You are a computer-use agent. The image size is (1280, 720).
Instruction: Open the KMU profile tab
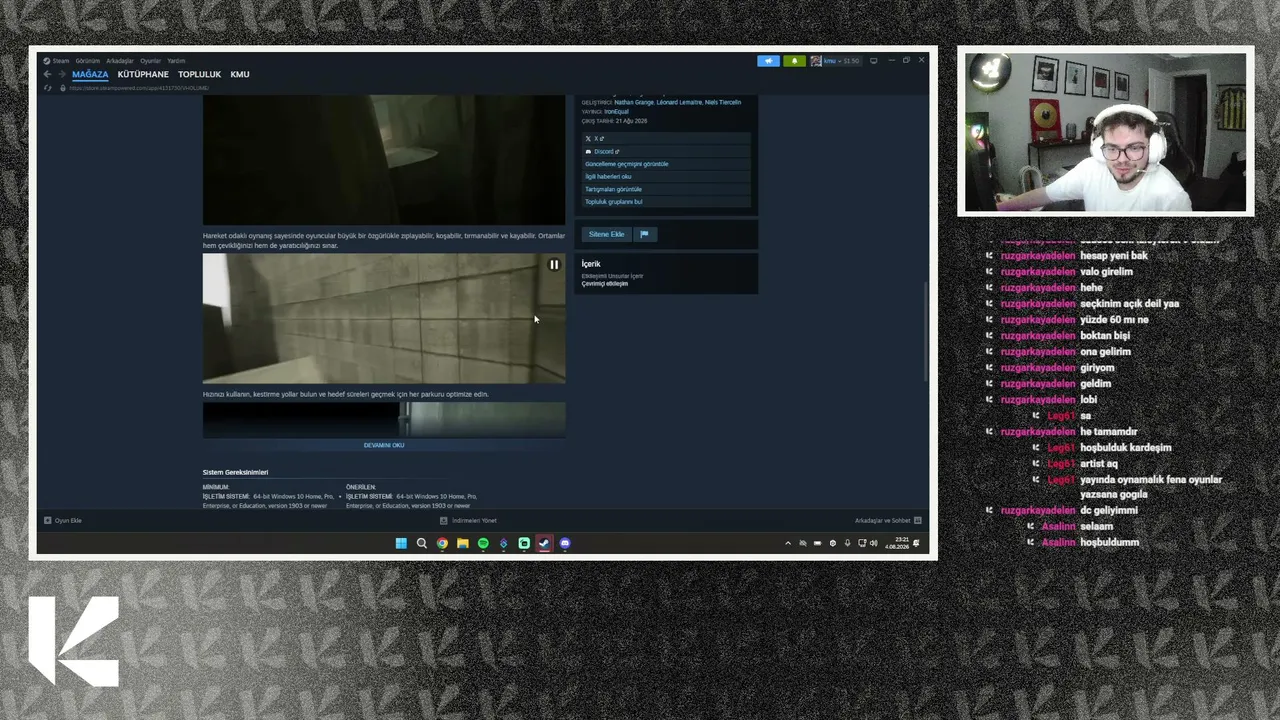point(240,75)
